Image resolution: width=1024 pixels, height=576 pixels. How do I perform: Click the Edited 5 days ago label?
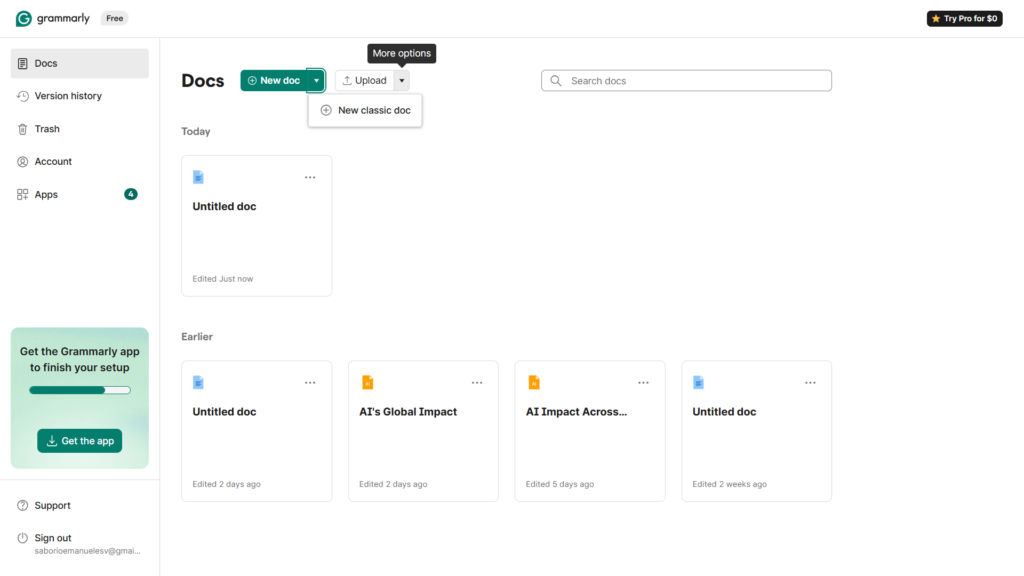[x=560, y=484]
